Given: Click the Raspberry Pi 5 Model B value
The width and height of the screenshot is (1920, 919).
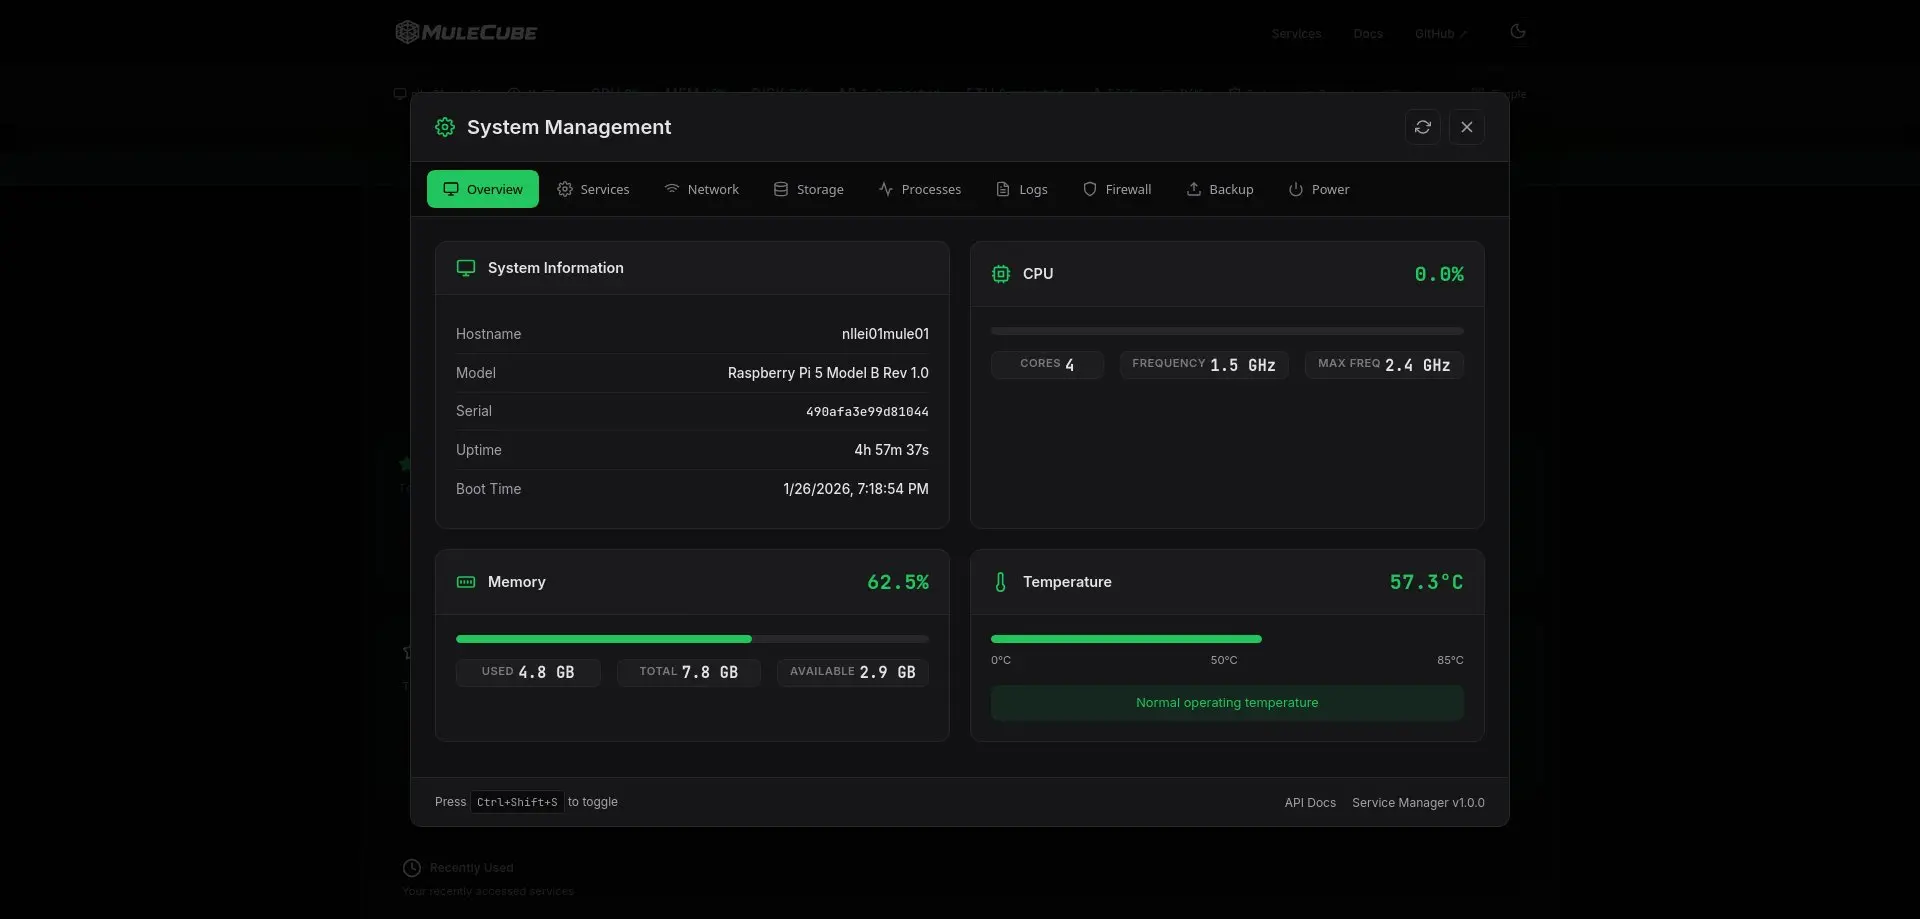Looking at the screenshot, I should 828,373.
